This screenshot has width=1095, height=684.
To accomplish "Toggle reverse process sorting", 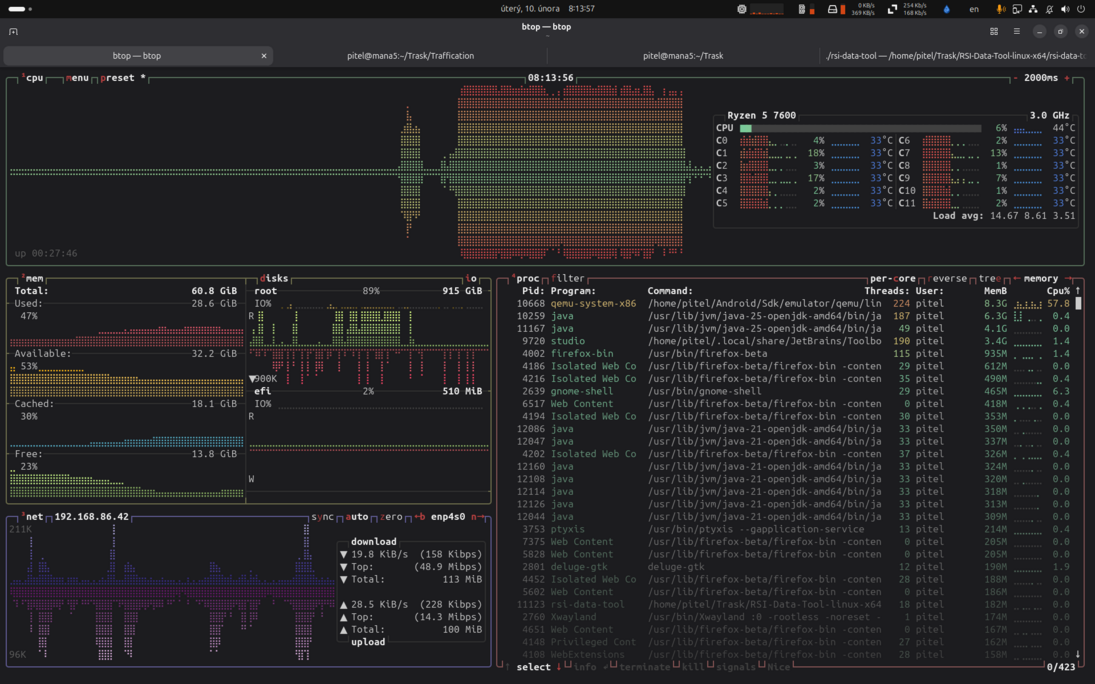I will click(948, 278).
